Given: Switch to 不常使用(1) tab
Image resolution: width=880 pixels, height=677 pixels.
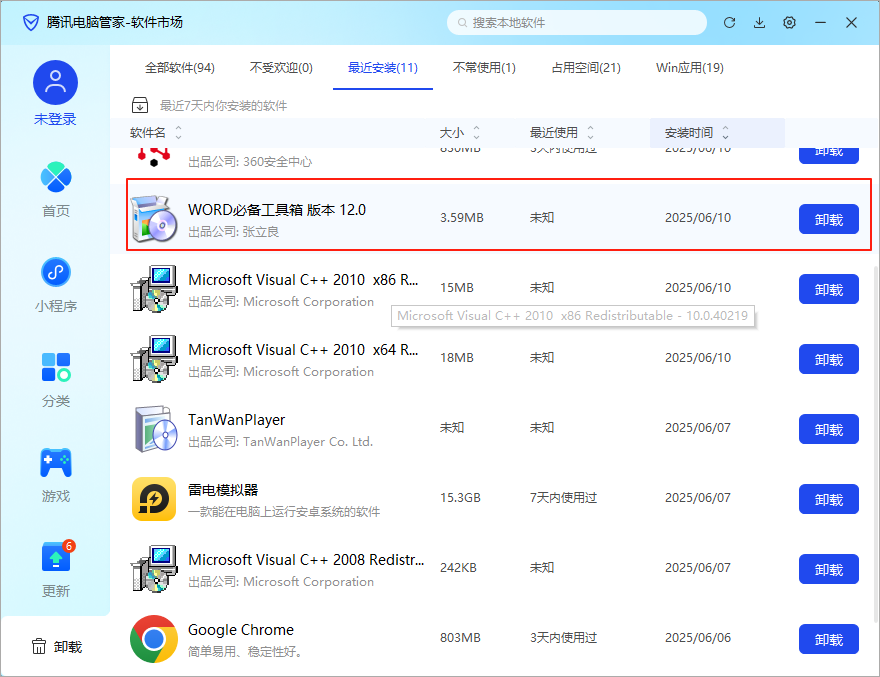Looking at the screenshot, I should [x=484, y=67].
